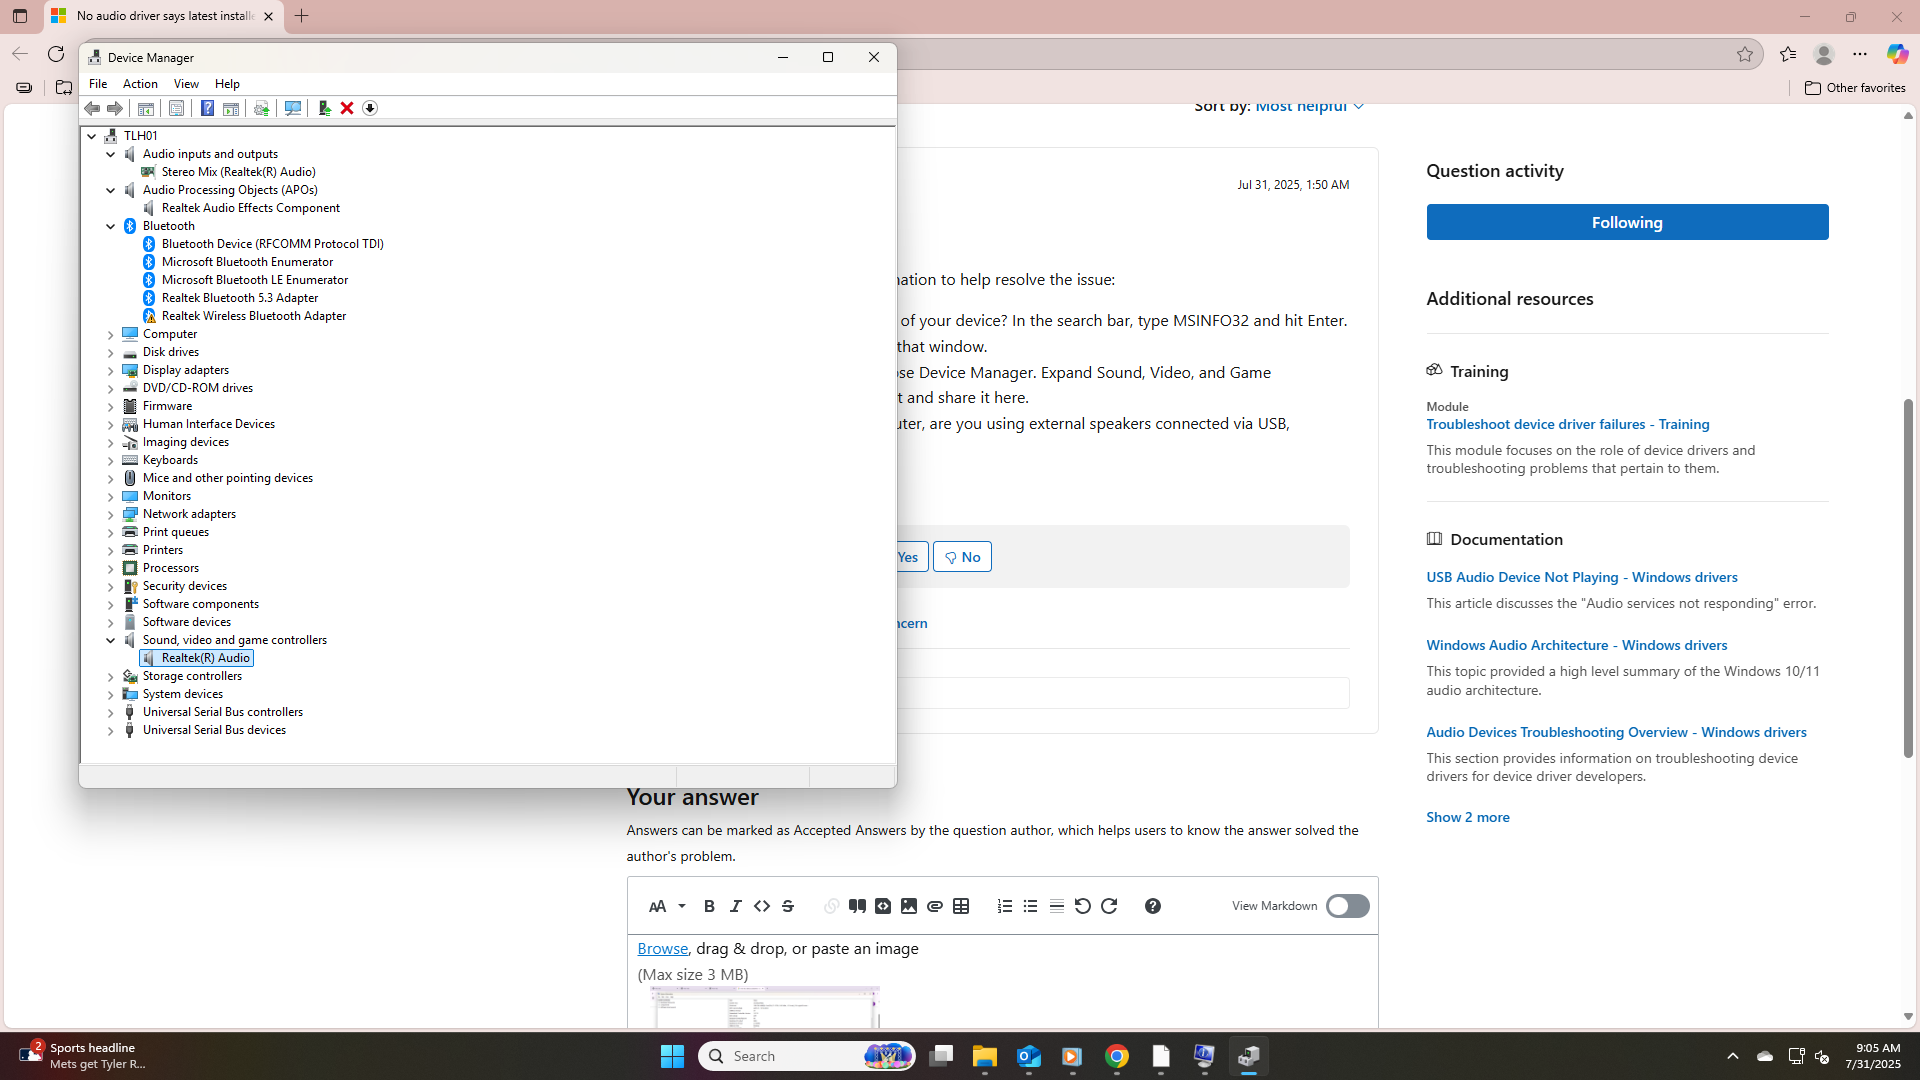
Task: Open File Explorer from the taskbar
Action: pyautogui.click(x=985, y=1056)
